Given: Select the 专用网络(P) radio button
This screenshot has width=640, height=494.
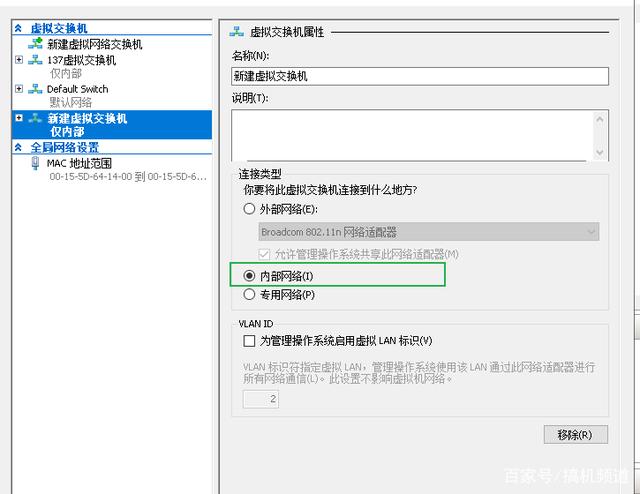Looking at the screenshot, I should (x=249, y=294).
